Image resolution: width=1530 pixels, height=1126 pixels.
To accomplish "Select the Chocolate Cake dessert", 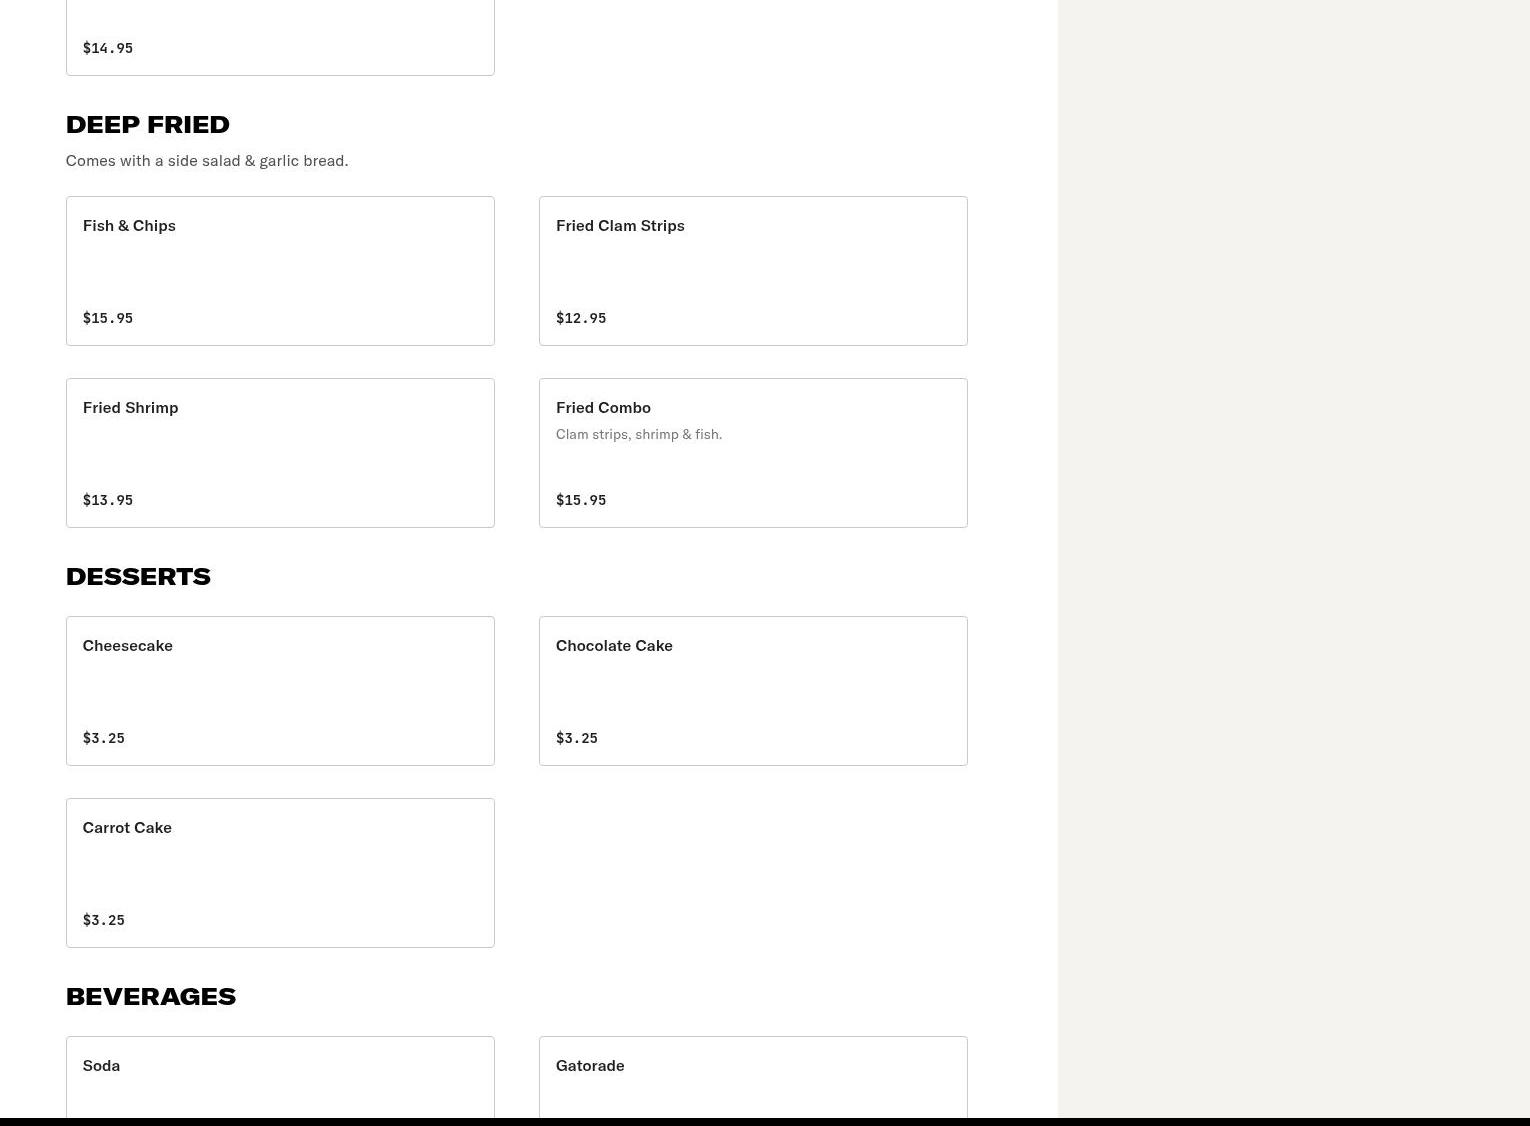I will click(753, 691).
